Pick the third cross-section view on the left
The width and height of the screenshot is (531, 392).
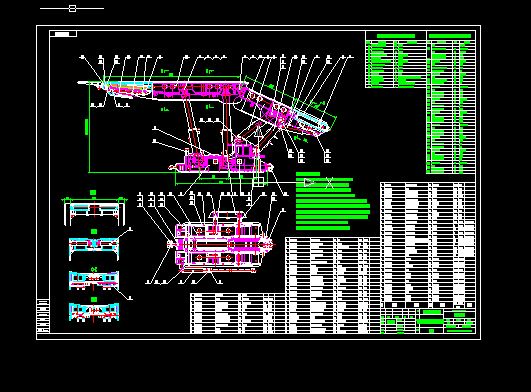[94, 280]
